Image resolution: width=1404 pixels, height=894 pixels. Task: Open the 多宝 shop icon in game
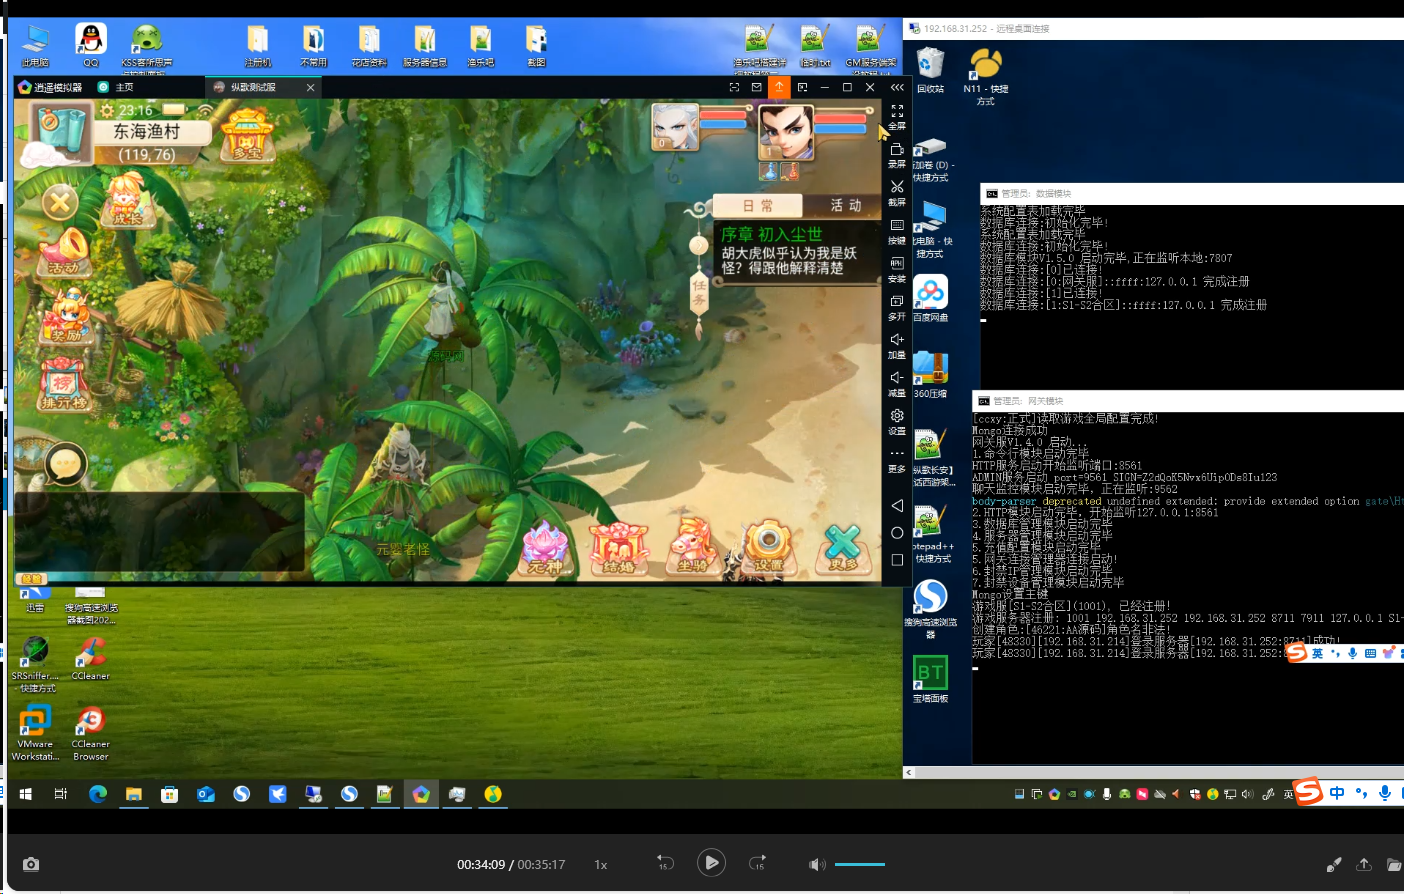point(247,136)
